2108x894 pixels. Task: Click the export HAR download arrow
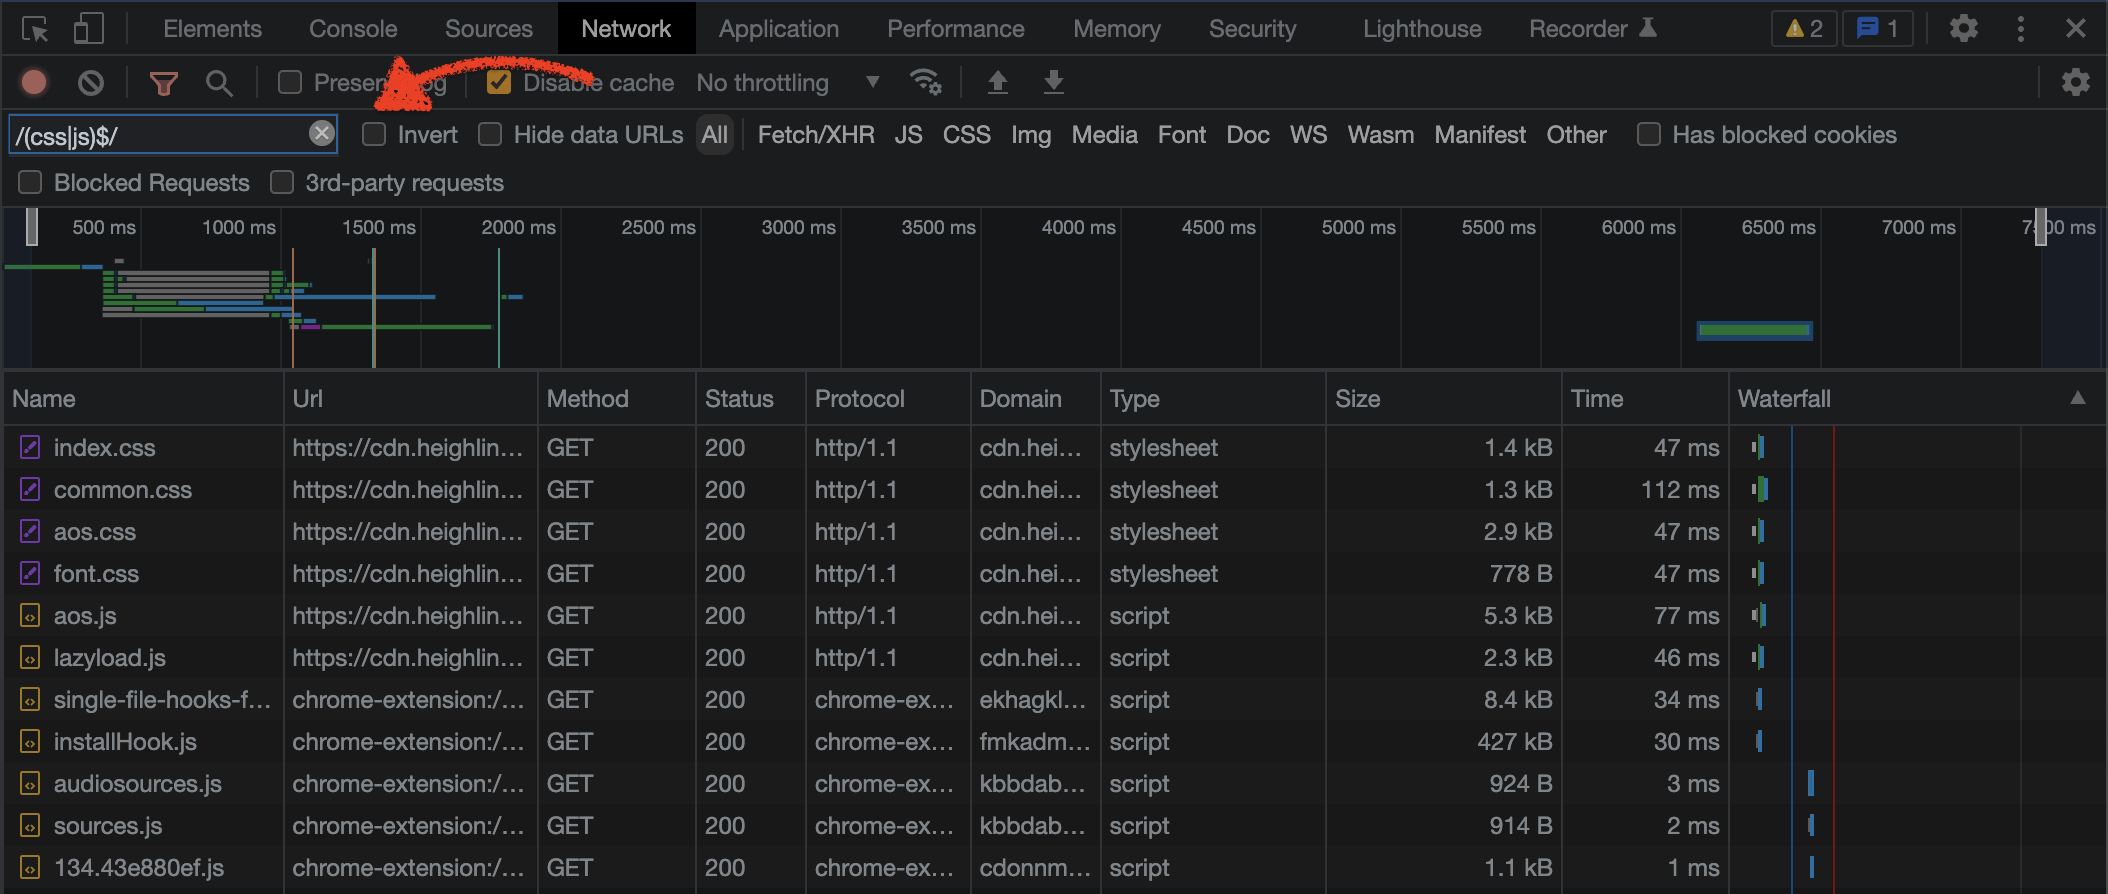point(1053,82)
